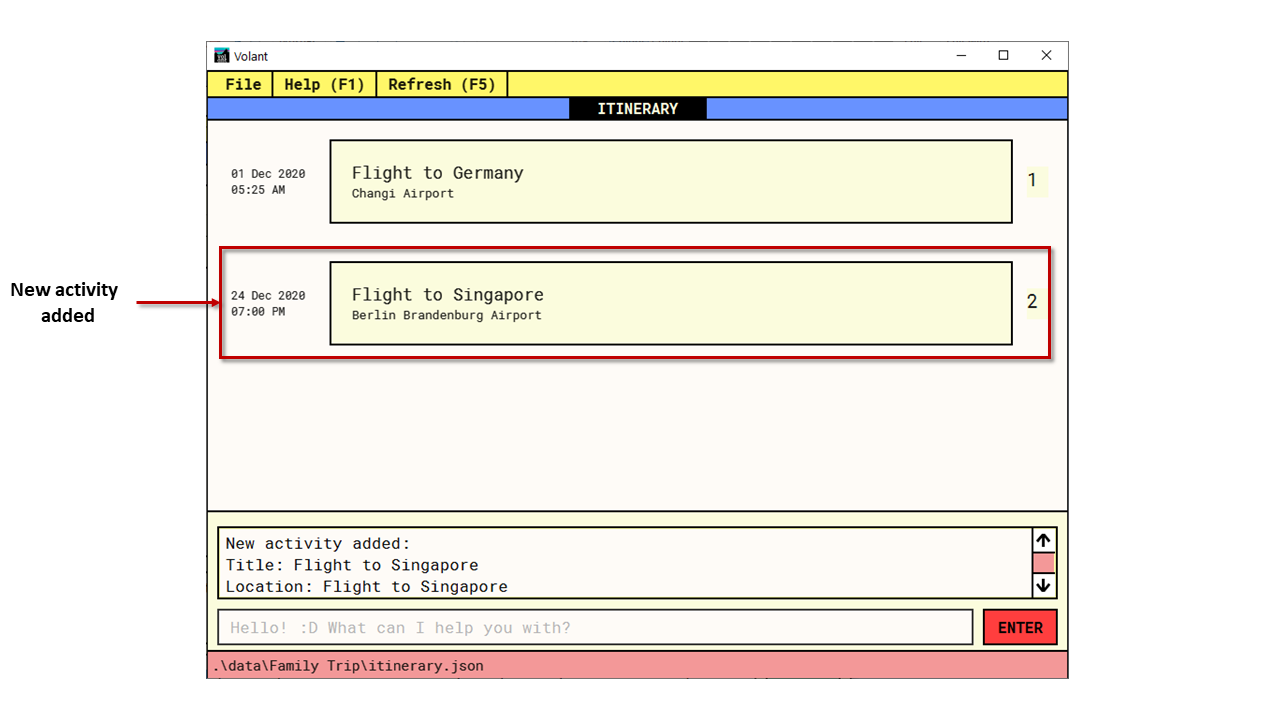Click the Volant window title text
Image resolution: width=1280 pixels, height=720 pixels.
point(251,57)
